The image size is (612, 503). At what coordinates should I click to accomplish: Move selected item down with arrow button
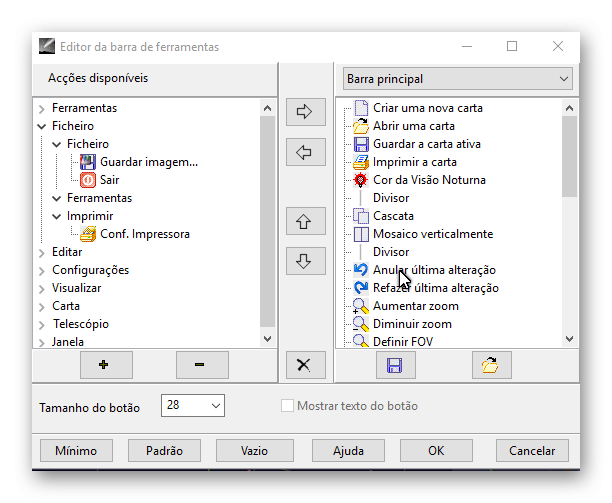pyautogui.click(x=306, y=261)
